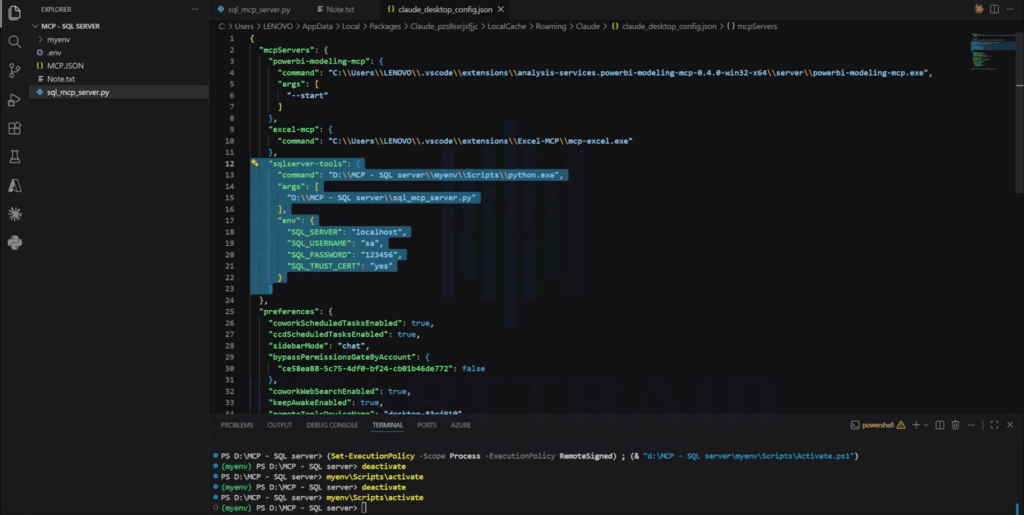Split the editor to the right
Screen dimensions: 1024x515
(994, 9)
